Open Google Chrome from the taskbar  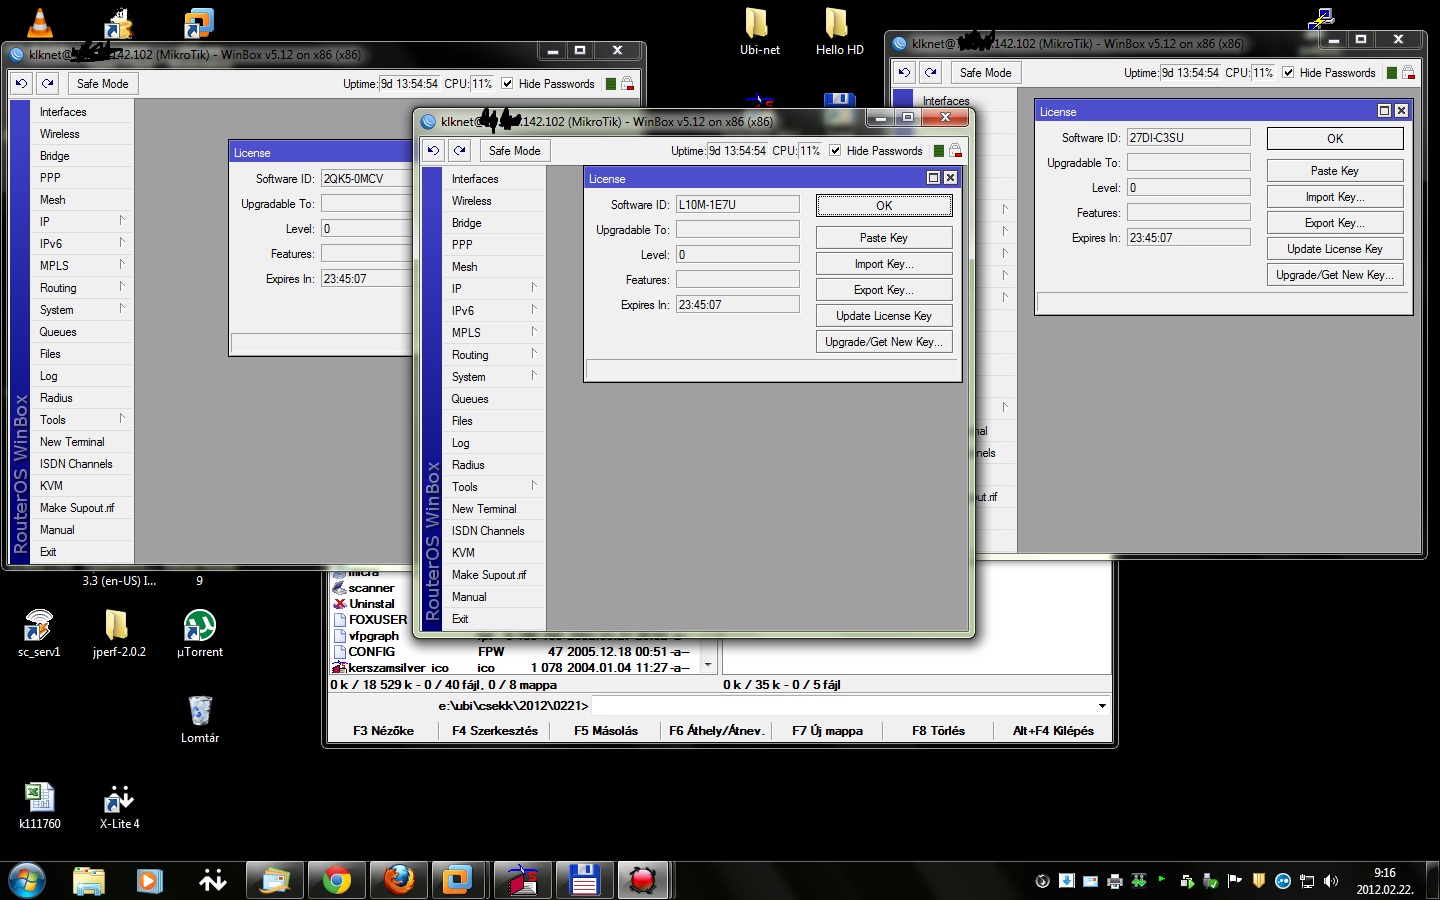(336, 881)
